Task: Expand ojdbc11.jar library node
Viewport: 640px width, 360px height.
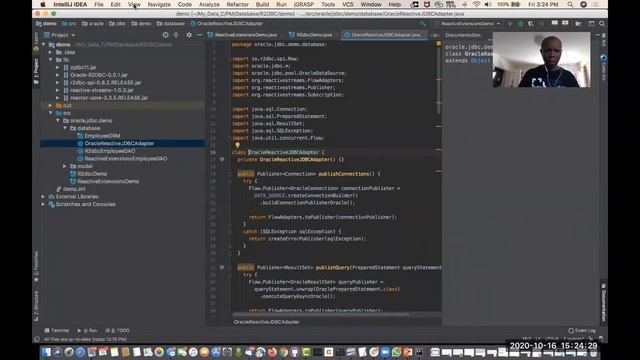Action: [x=58, y=67]
